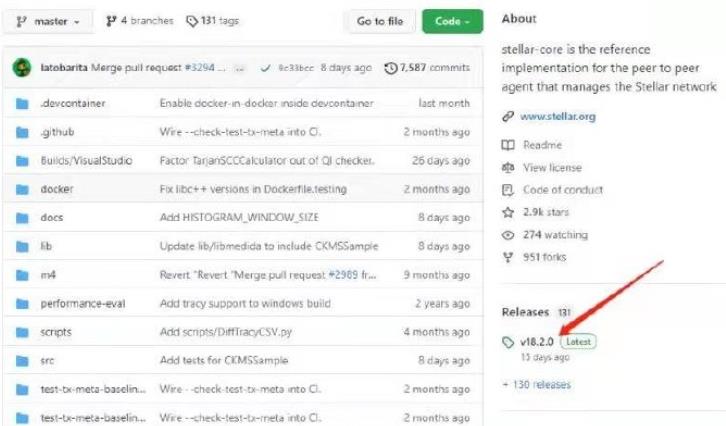
Task: View 274 watching
Action: [x=555, y=235]
